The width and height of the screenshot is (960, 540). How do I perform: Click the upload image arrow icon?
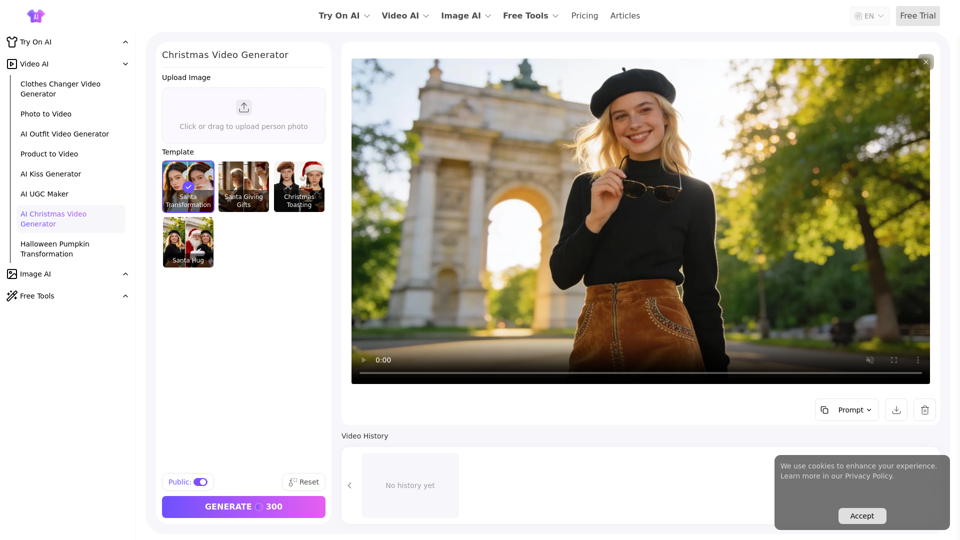(x=244, y=107)
